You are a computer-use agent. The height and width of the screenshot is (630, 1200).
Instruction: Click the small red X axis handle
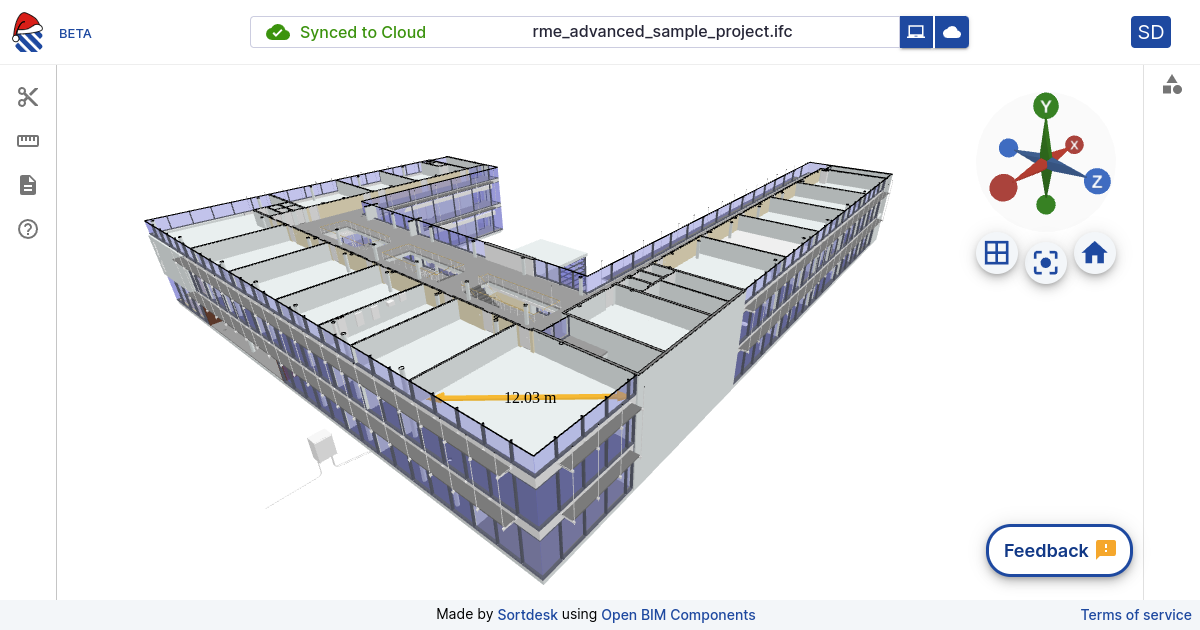pyautogui.click(x=1075, y=145)
